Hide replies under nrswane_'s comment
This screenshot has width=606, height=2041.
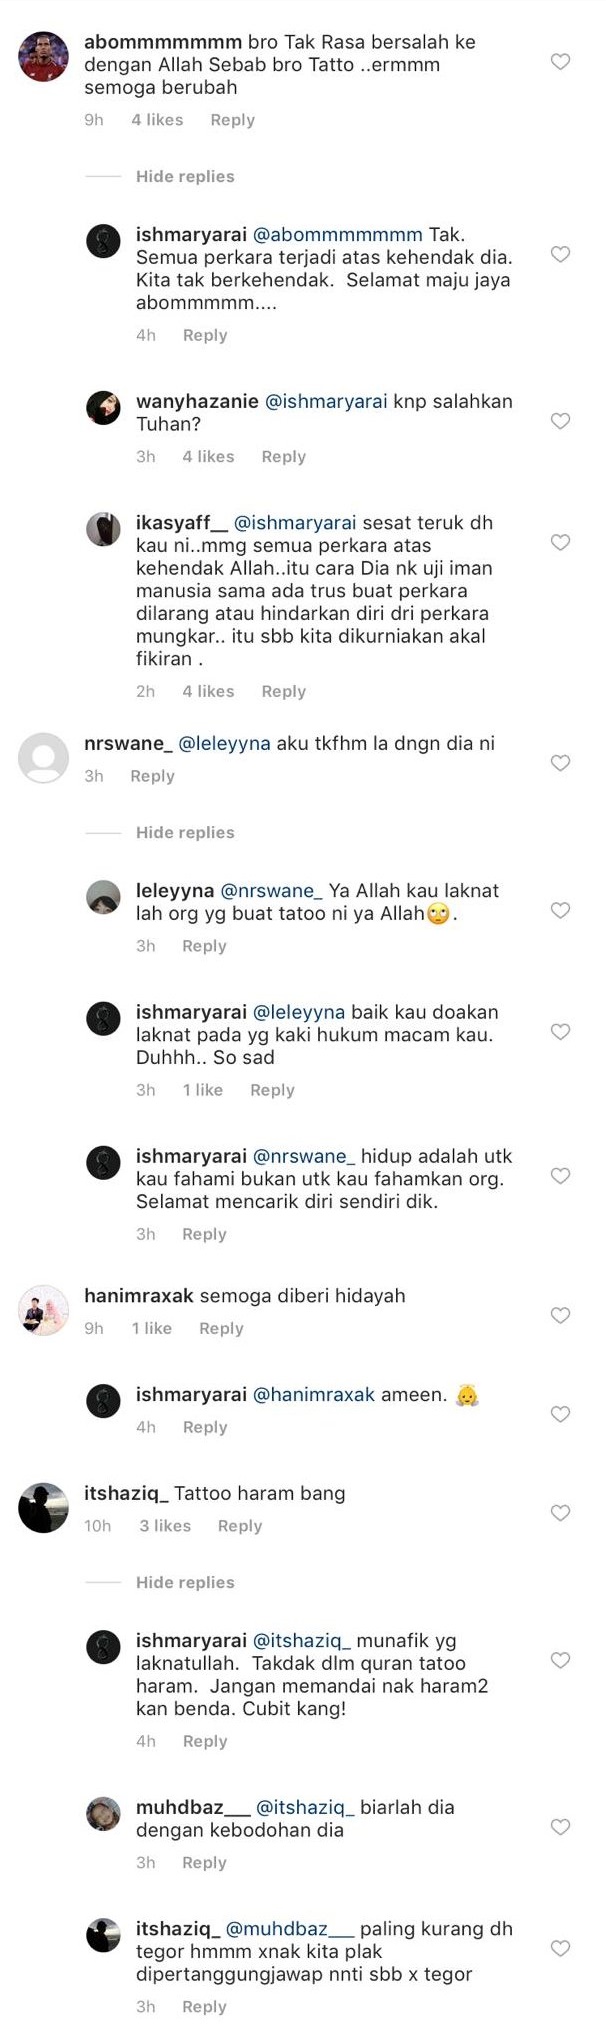pos(185,832)
